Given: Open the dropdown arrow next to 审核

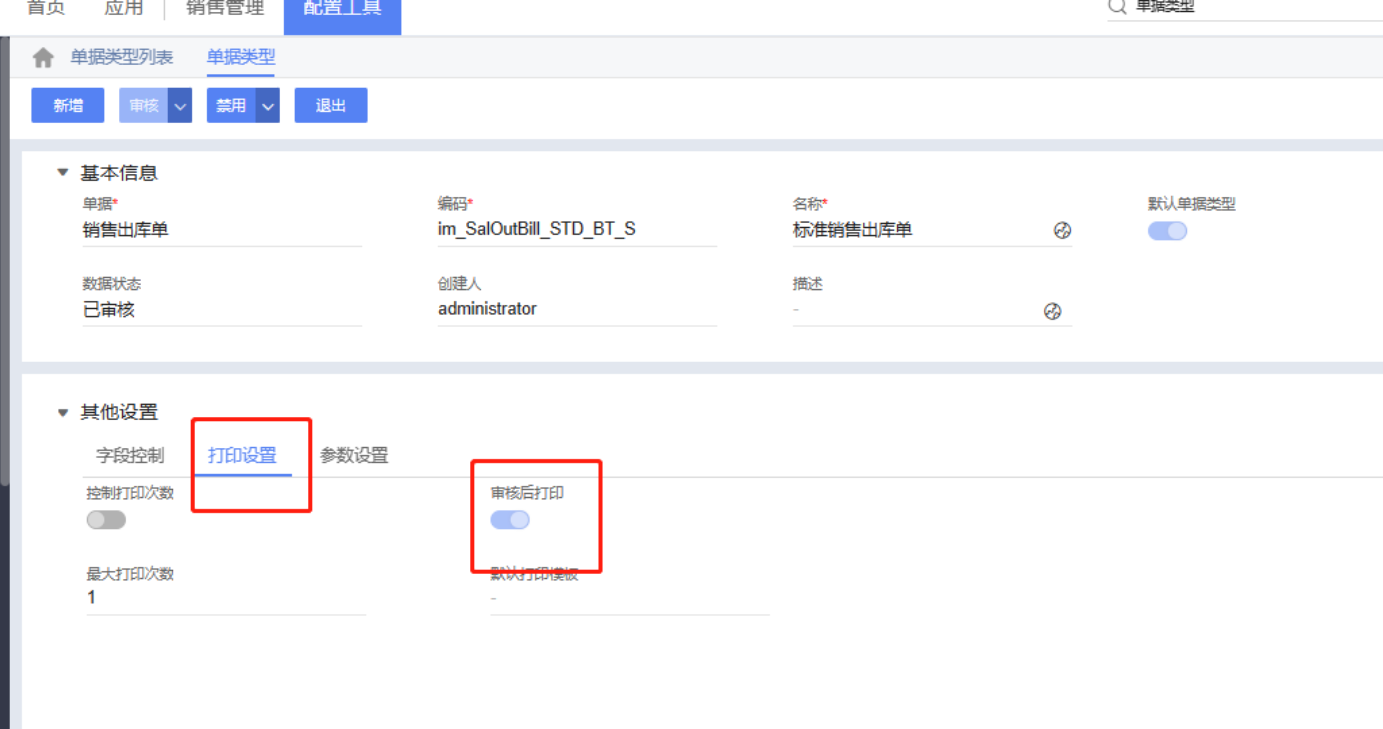Looking at the screenshot, I should [x=180, y=106].
